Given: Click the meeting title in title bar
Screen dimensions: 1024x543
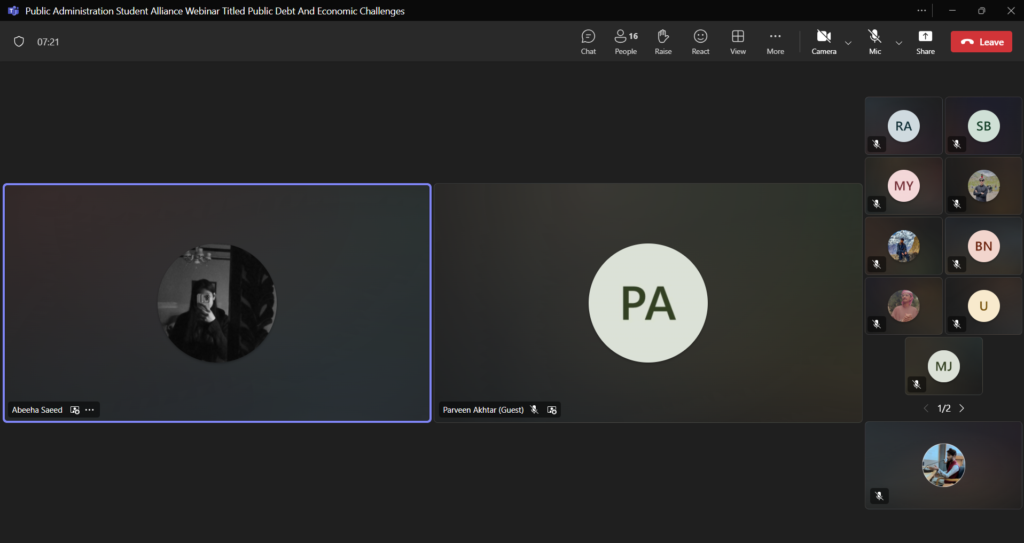Looking at the screenshot, I should pos(215,11).
